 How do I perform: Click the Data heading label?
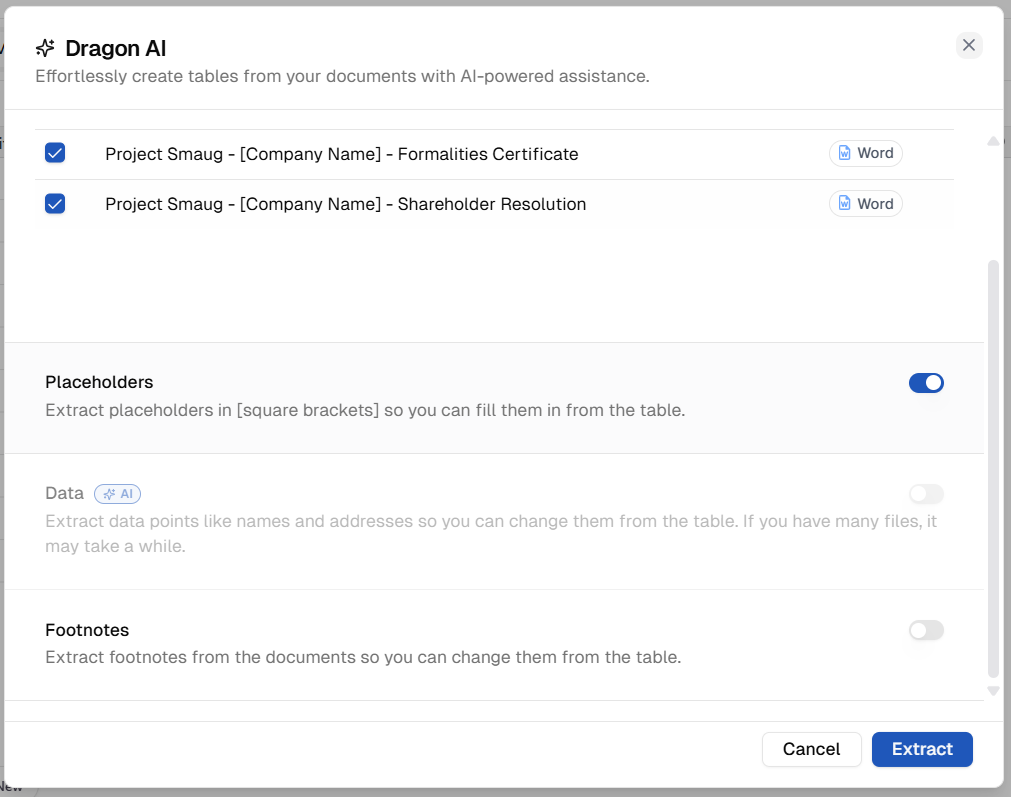coord(64,493)
